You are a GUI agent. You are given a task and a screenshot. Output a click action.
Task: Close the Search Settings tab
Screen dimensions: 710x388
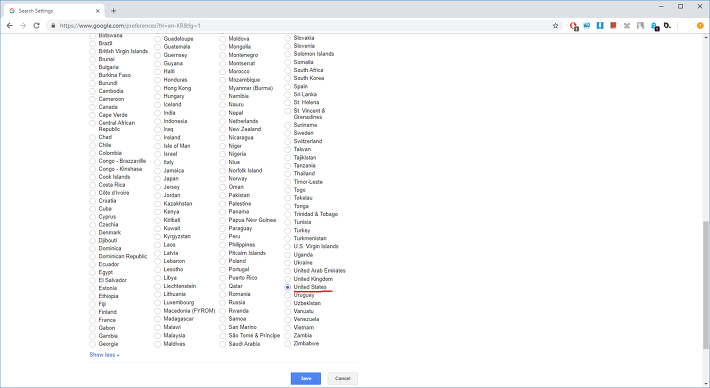[98, 11]
